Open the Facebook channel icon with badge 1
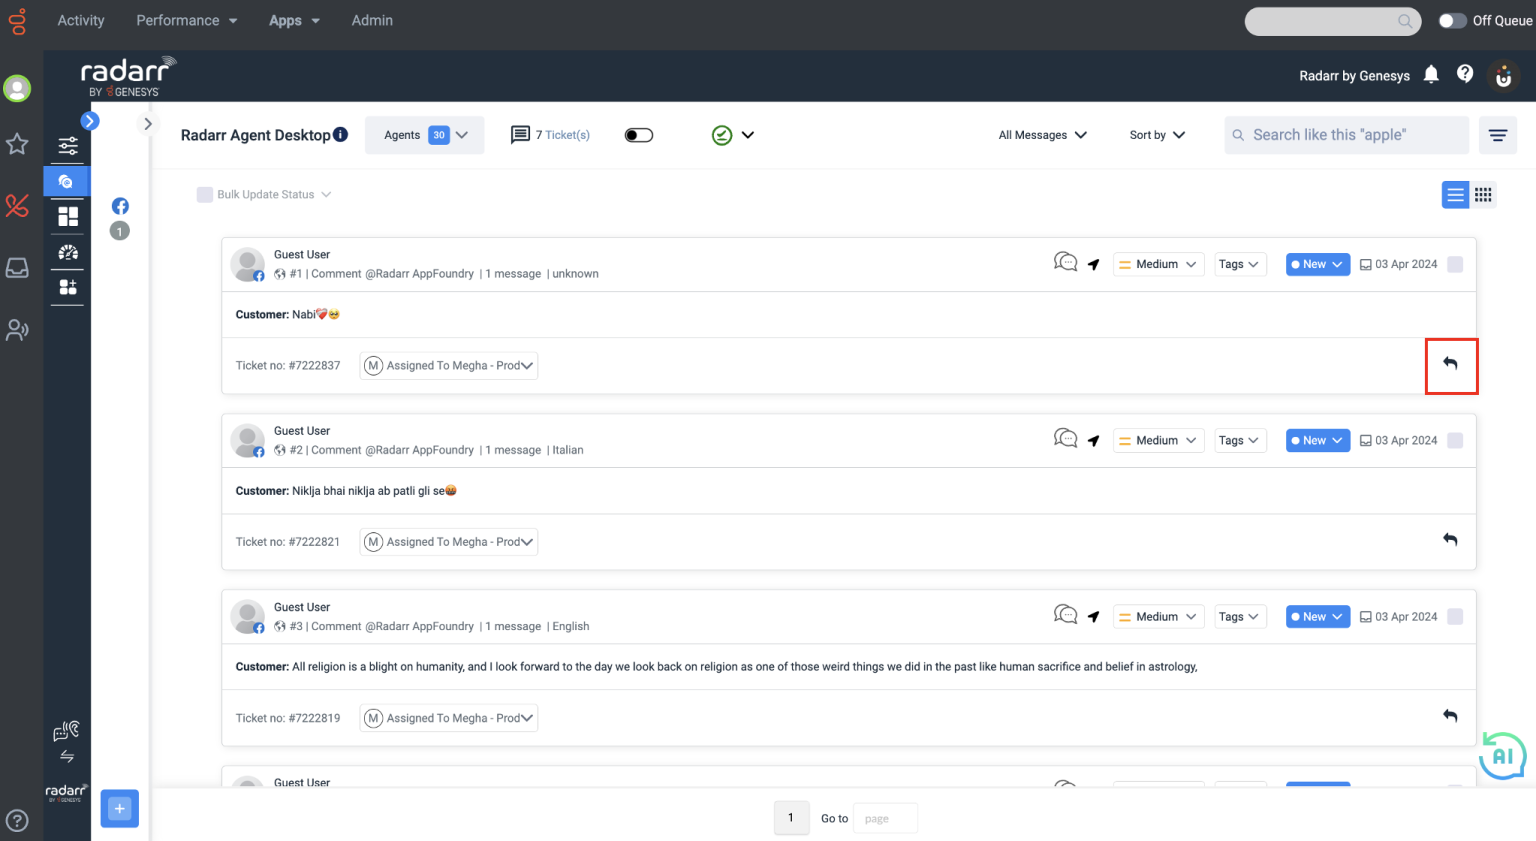1536x841 pixels. point(119,206)
